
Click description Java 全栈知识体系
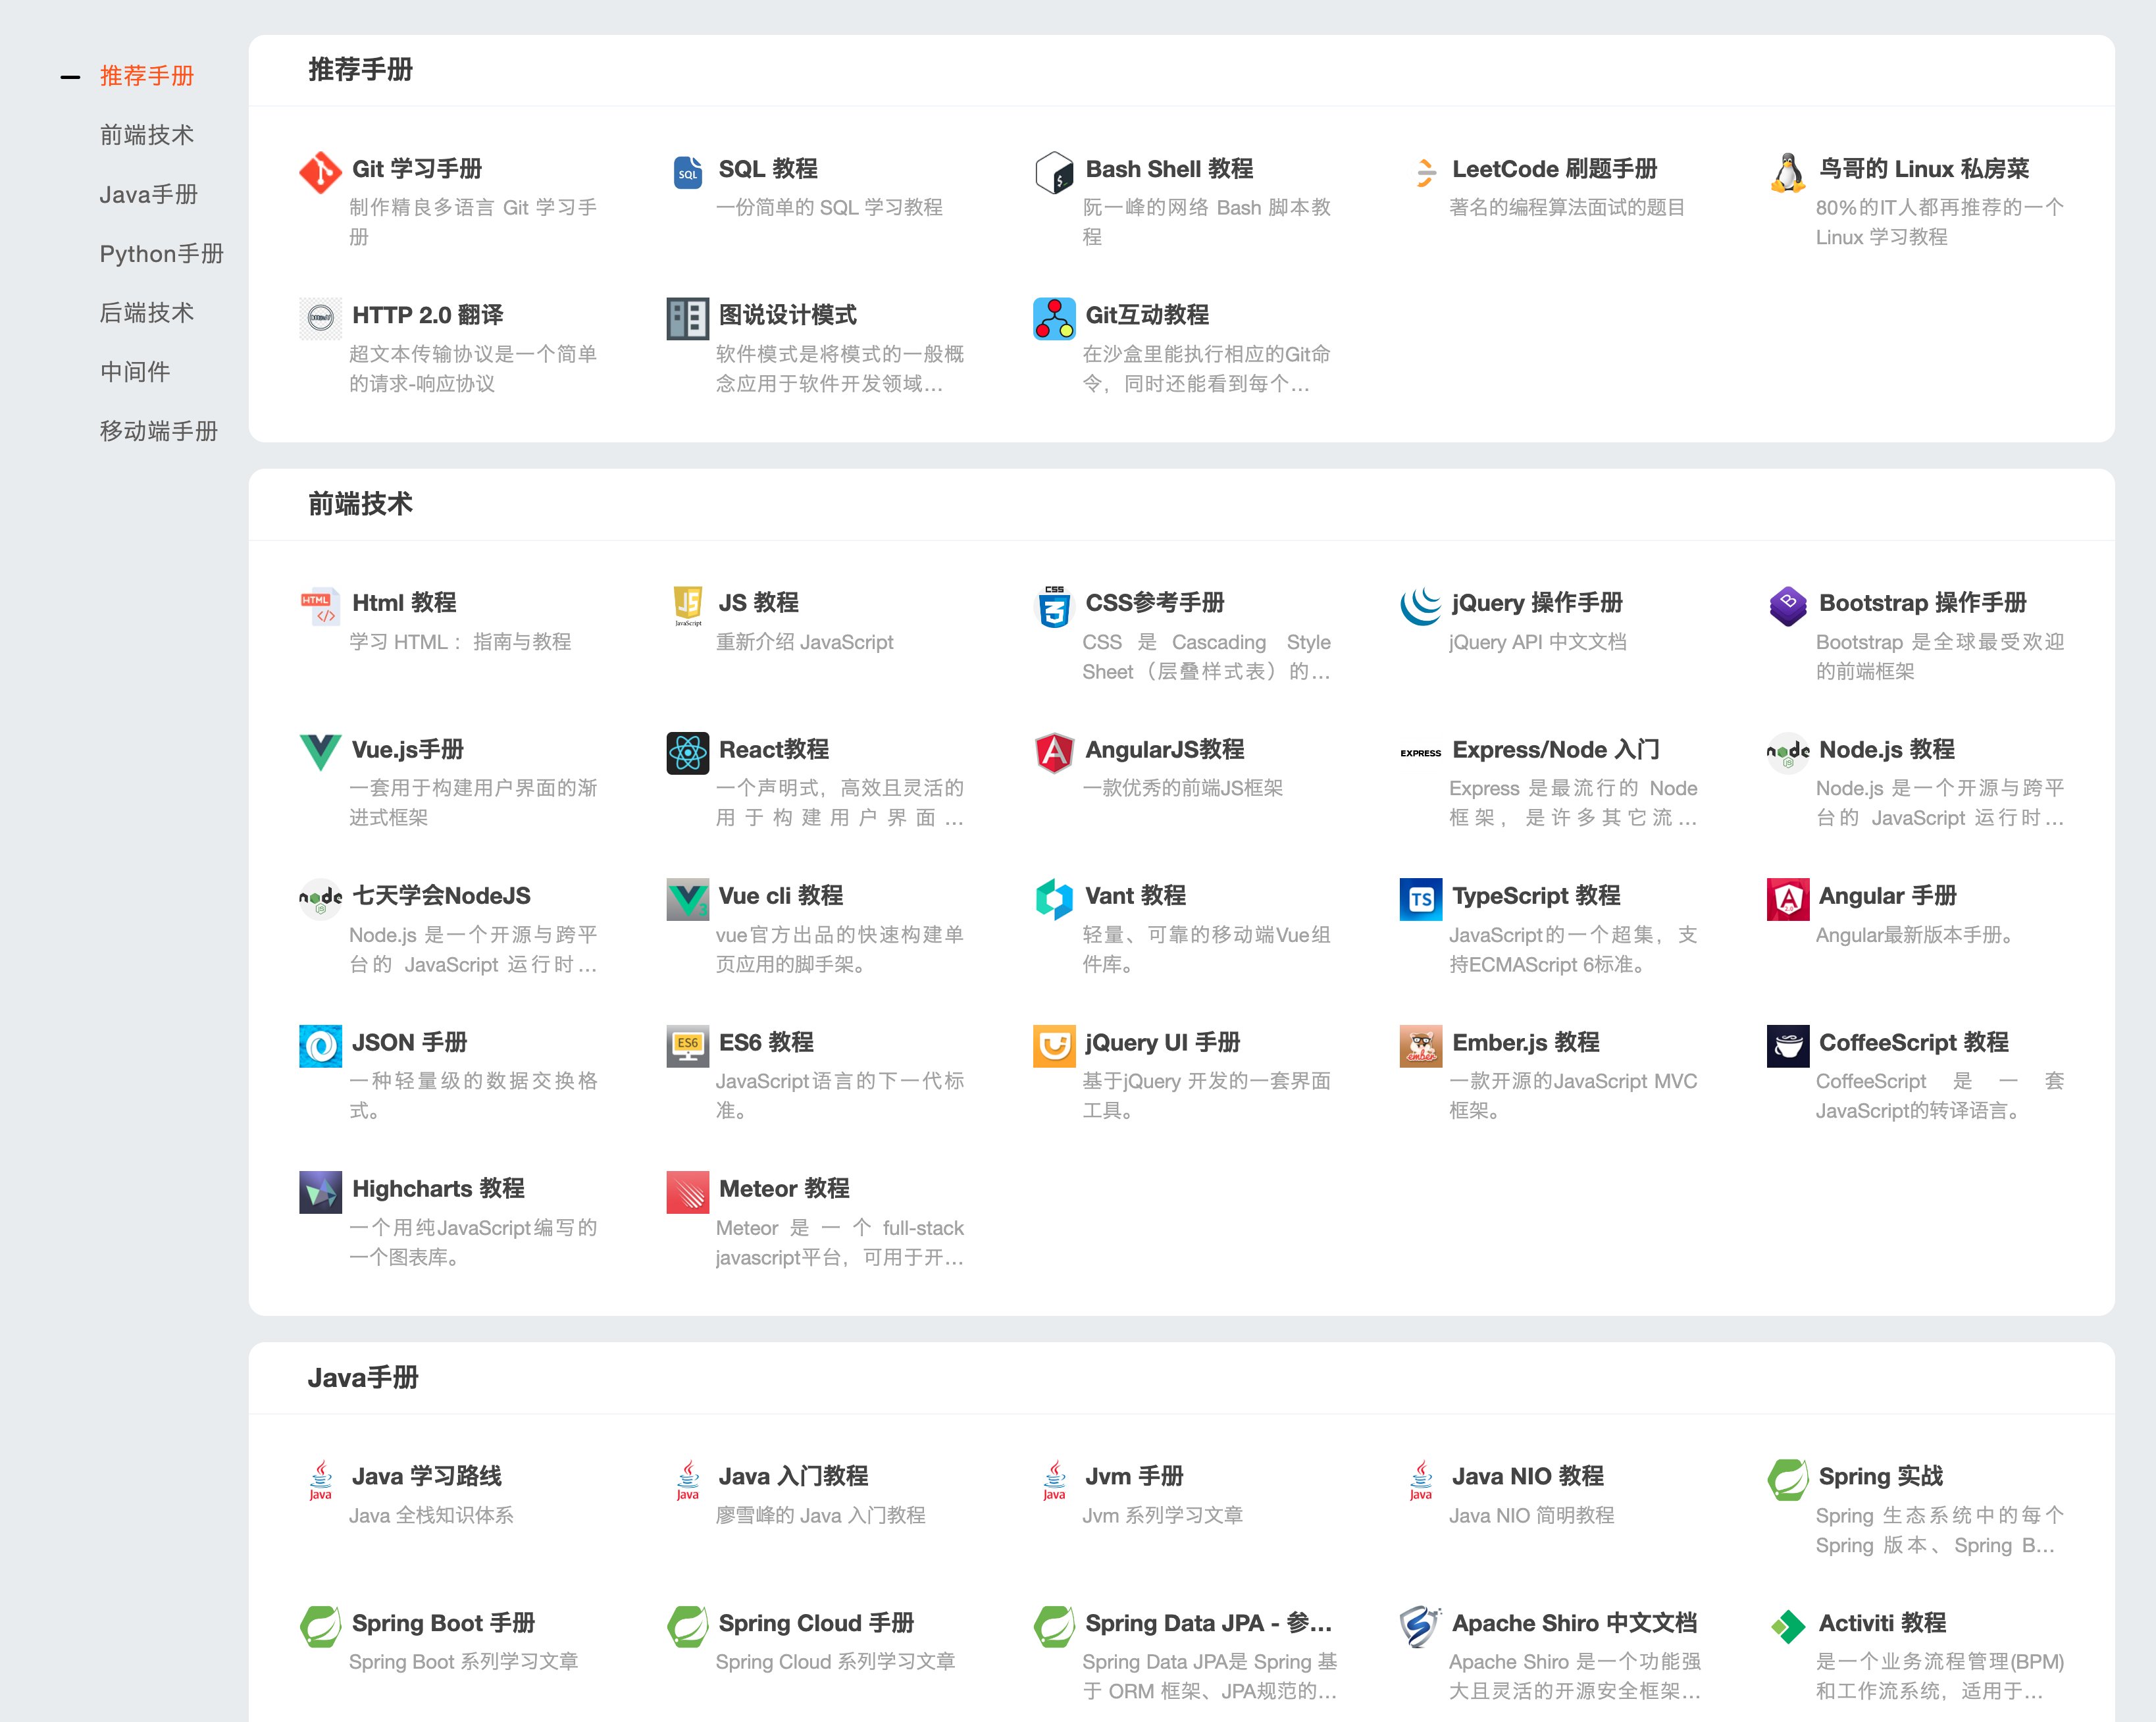click(431, 1515)
